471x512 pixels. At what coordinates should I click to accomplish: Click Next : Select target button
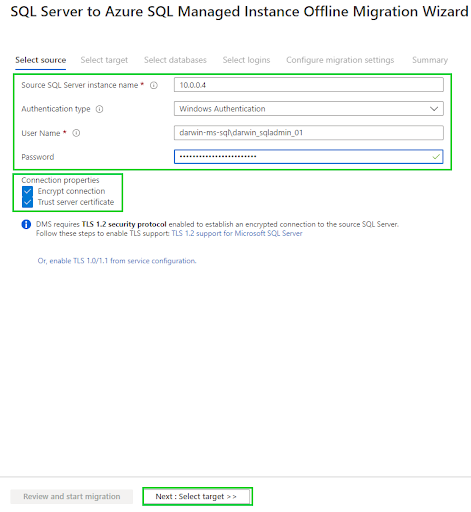click(x=196, y=496)
